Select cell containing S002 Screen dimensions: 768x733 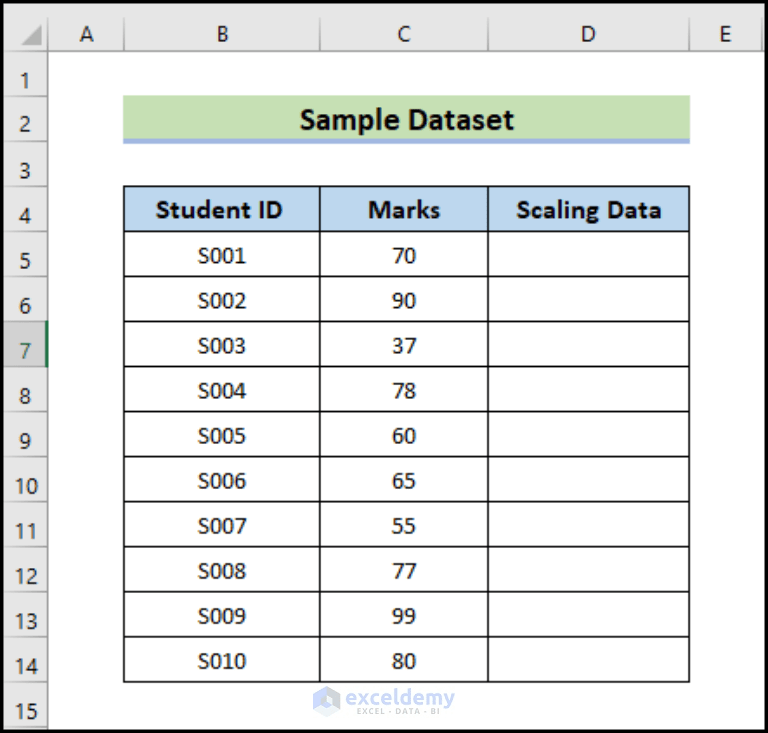[x=222, y=299]
